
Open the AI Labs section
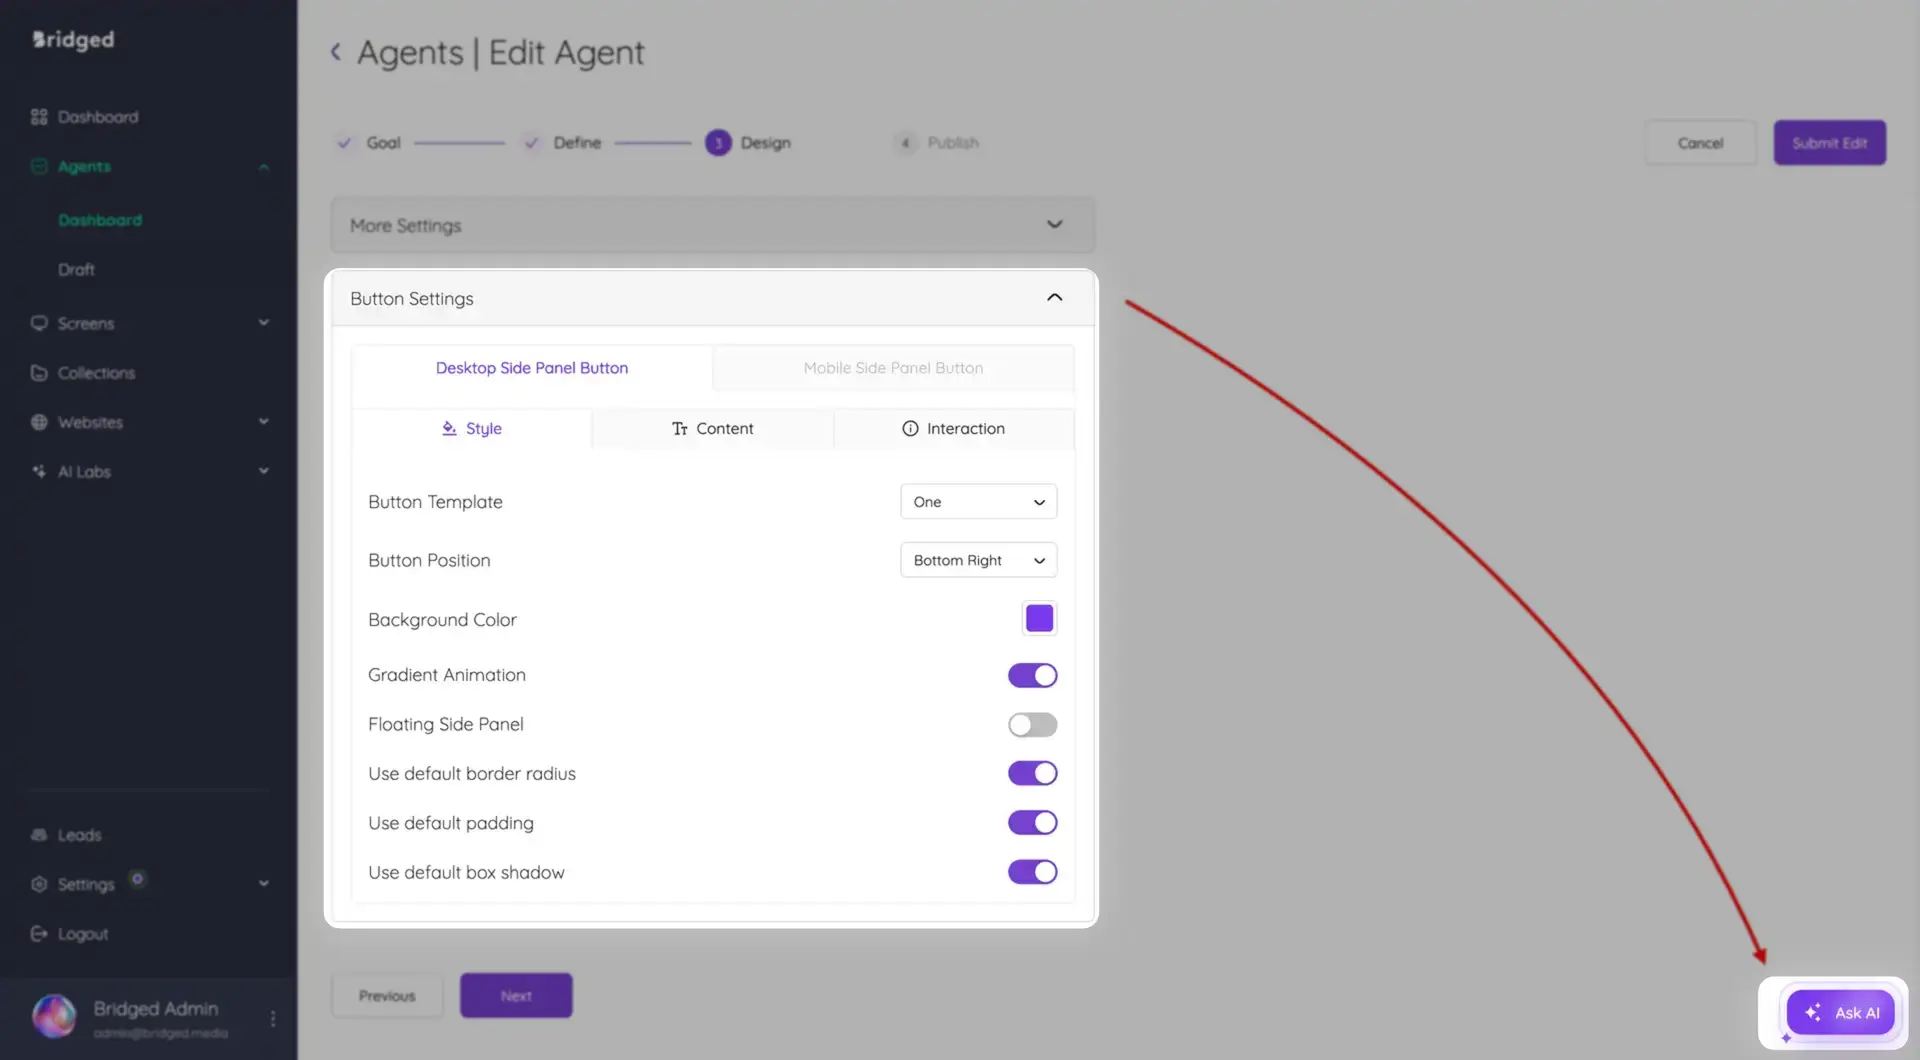point(82,471)
